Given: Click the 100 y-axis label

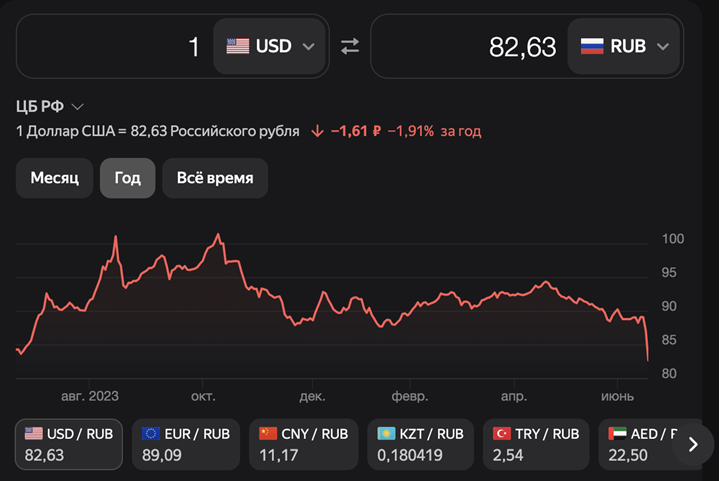Looking at the screenshot, I should point(673,239).
